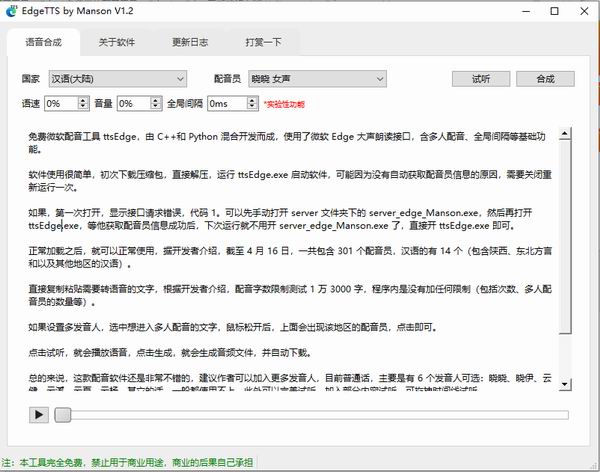Open the 打赏一下 tab
This screenshot has height=472, width=600.
(x=263, y=42)
